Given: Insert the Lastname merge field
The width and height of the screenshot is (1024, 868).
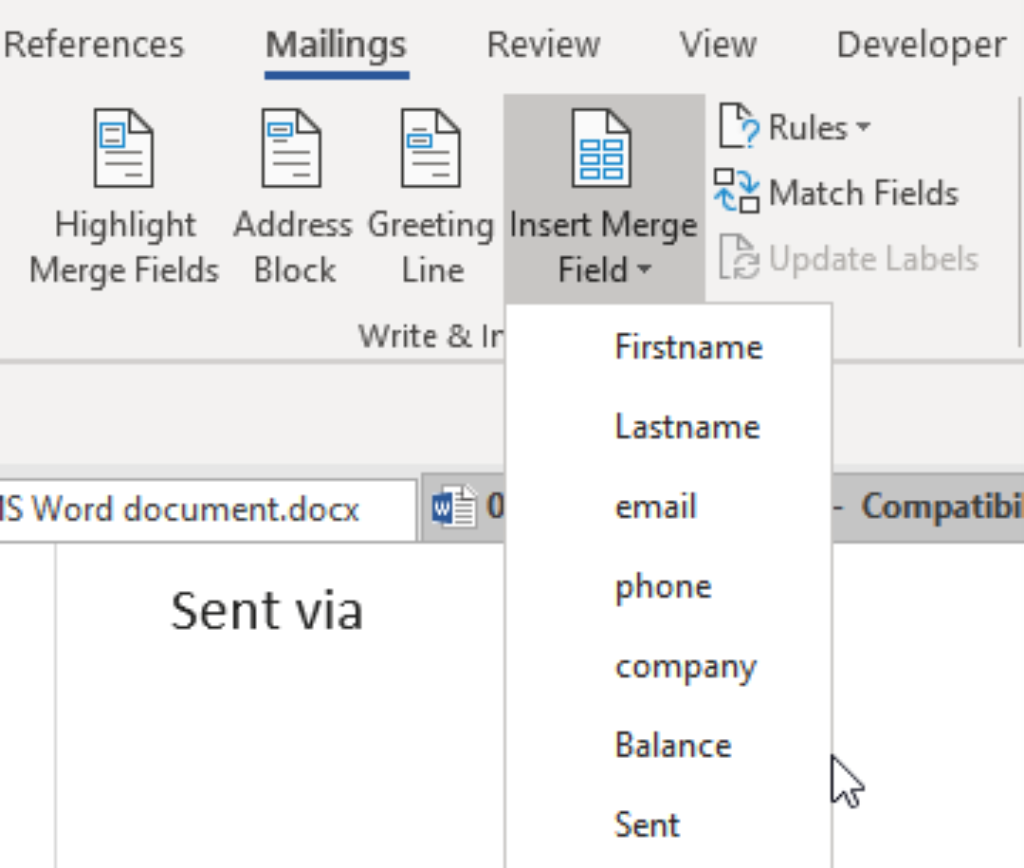Looking at the screenshot, I should [x=687, y=427].
